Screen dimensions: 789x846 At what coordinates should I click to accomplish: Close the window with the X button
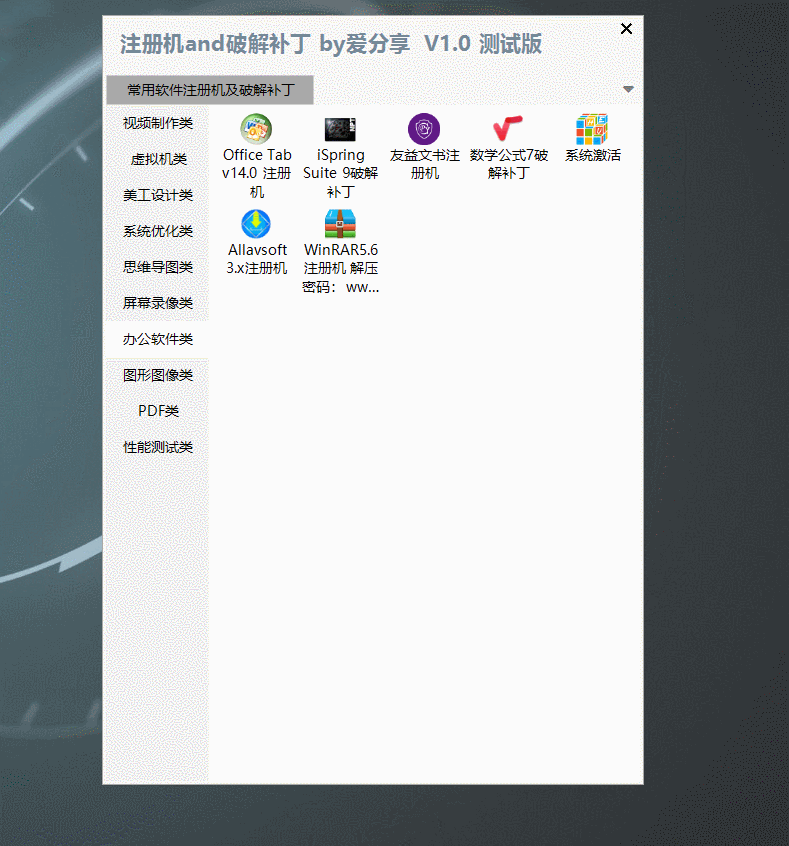(x=626, y=29)
